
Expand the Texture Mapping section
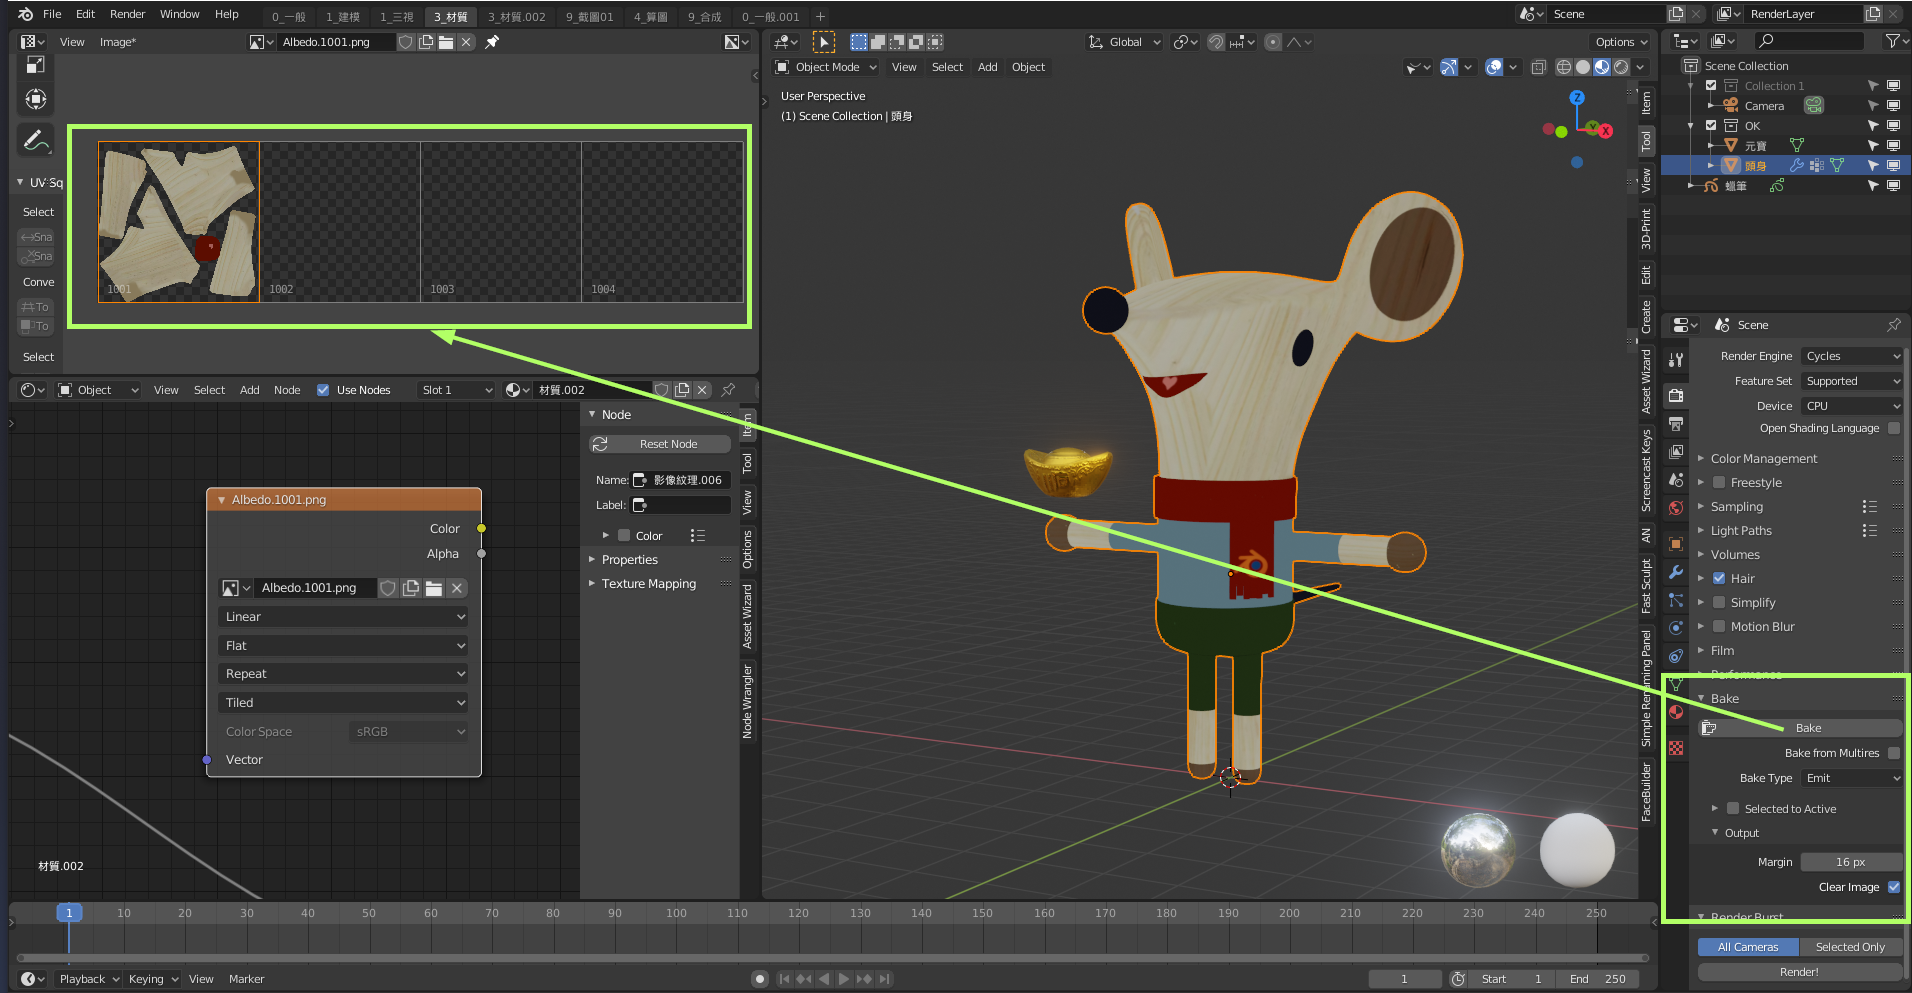(x=648, y=584)
